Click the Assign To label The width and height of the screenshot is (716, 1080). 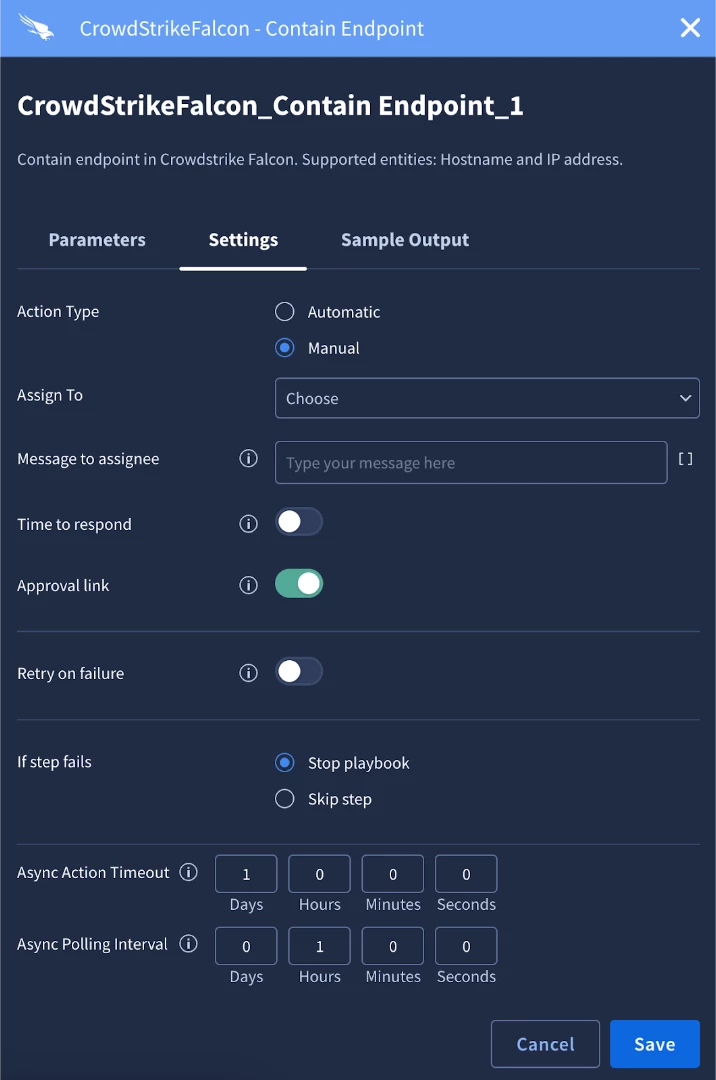(x=50, y=395)
